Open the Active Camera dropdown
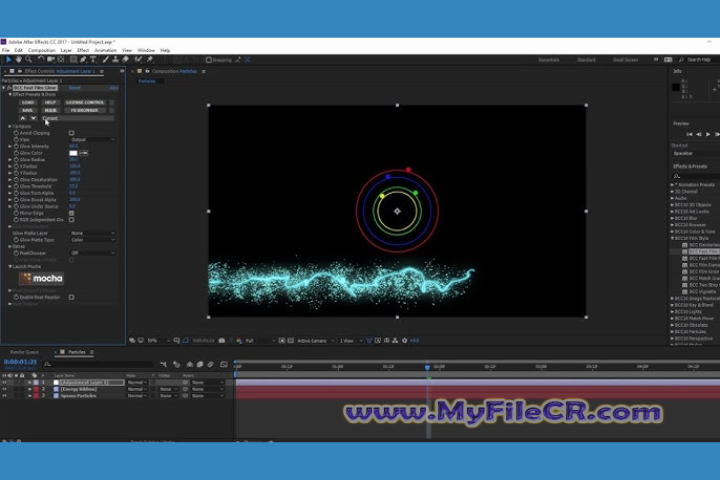This screenshot has width=720, height=480. tap(316, 341)
